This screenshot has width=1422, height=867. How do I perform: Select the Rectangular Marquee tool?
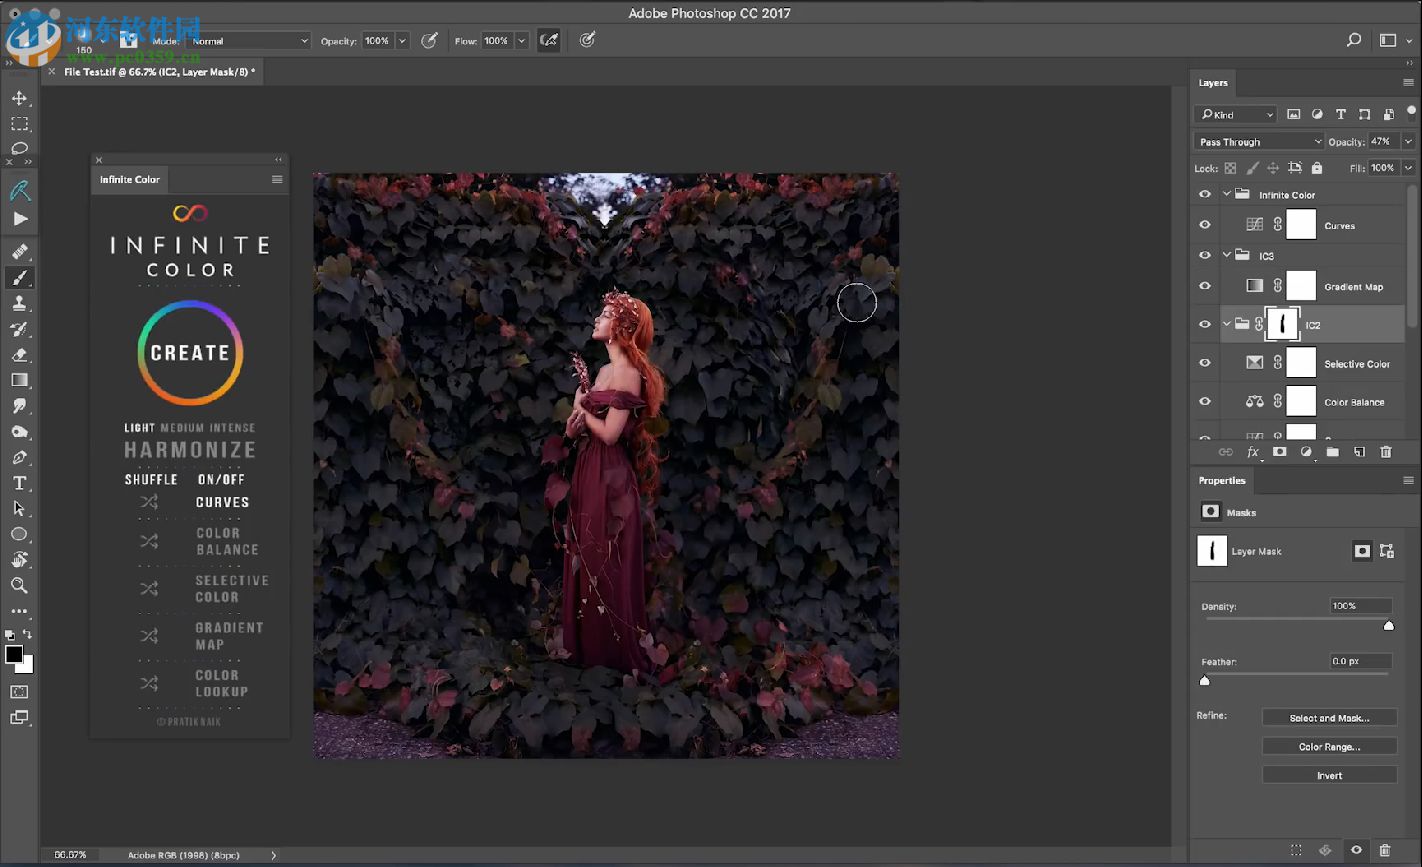point(19,124)
